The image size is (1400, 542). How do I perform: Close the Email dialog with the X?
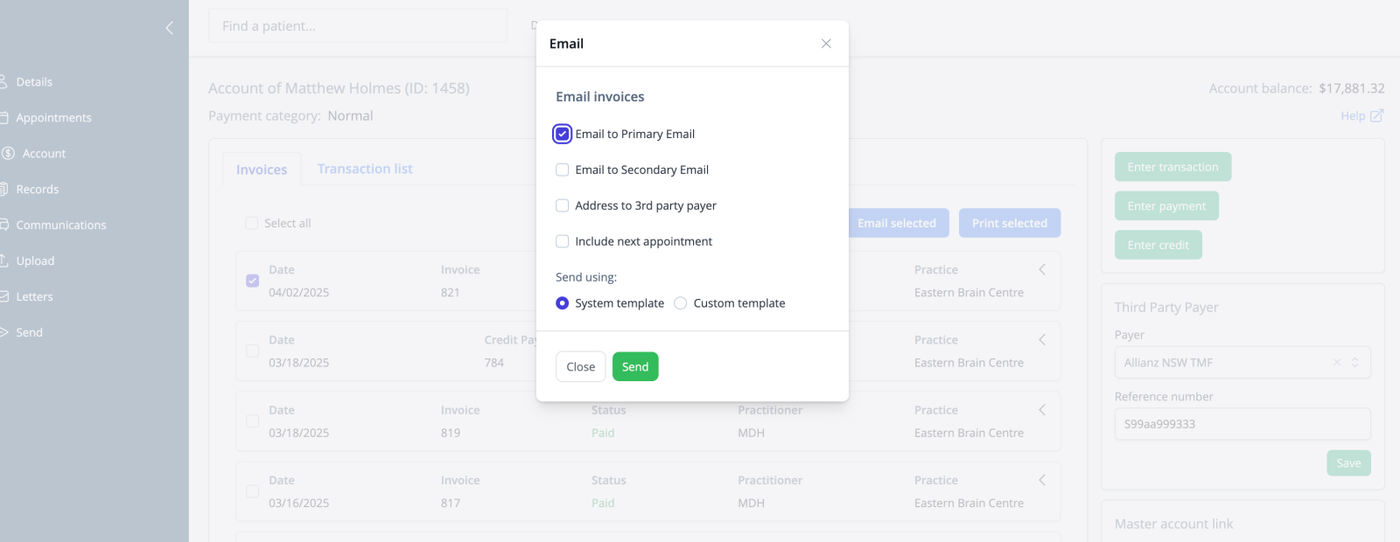pos(826,44)
